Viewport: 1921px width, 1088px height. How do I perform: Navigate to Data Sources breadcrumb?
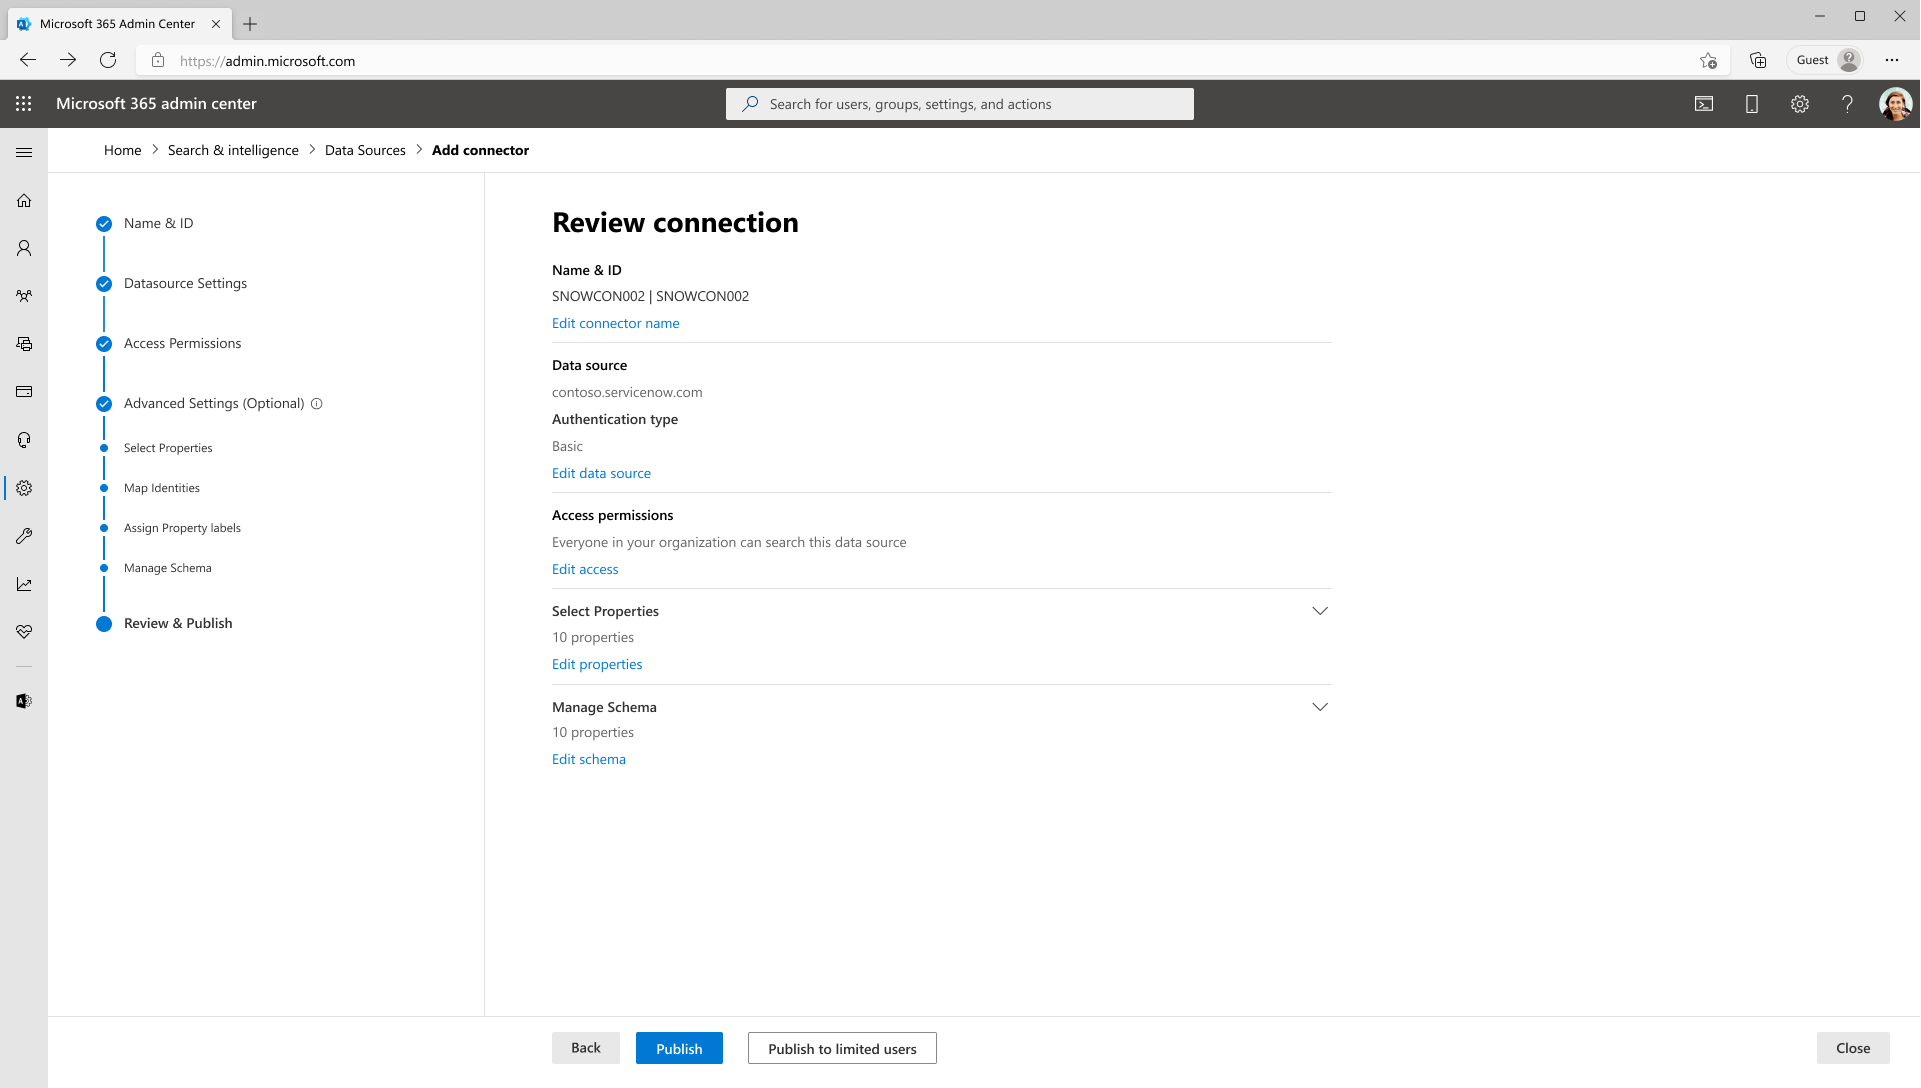pyautogui.click(x=365, y=149)
